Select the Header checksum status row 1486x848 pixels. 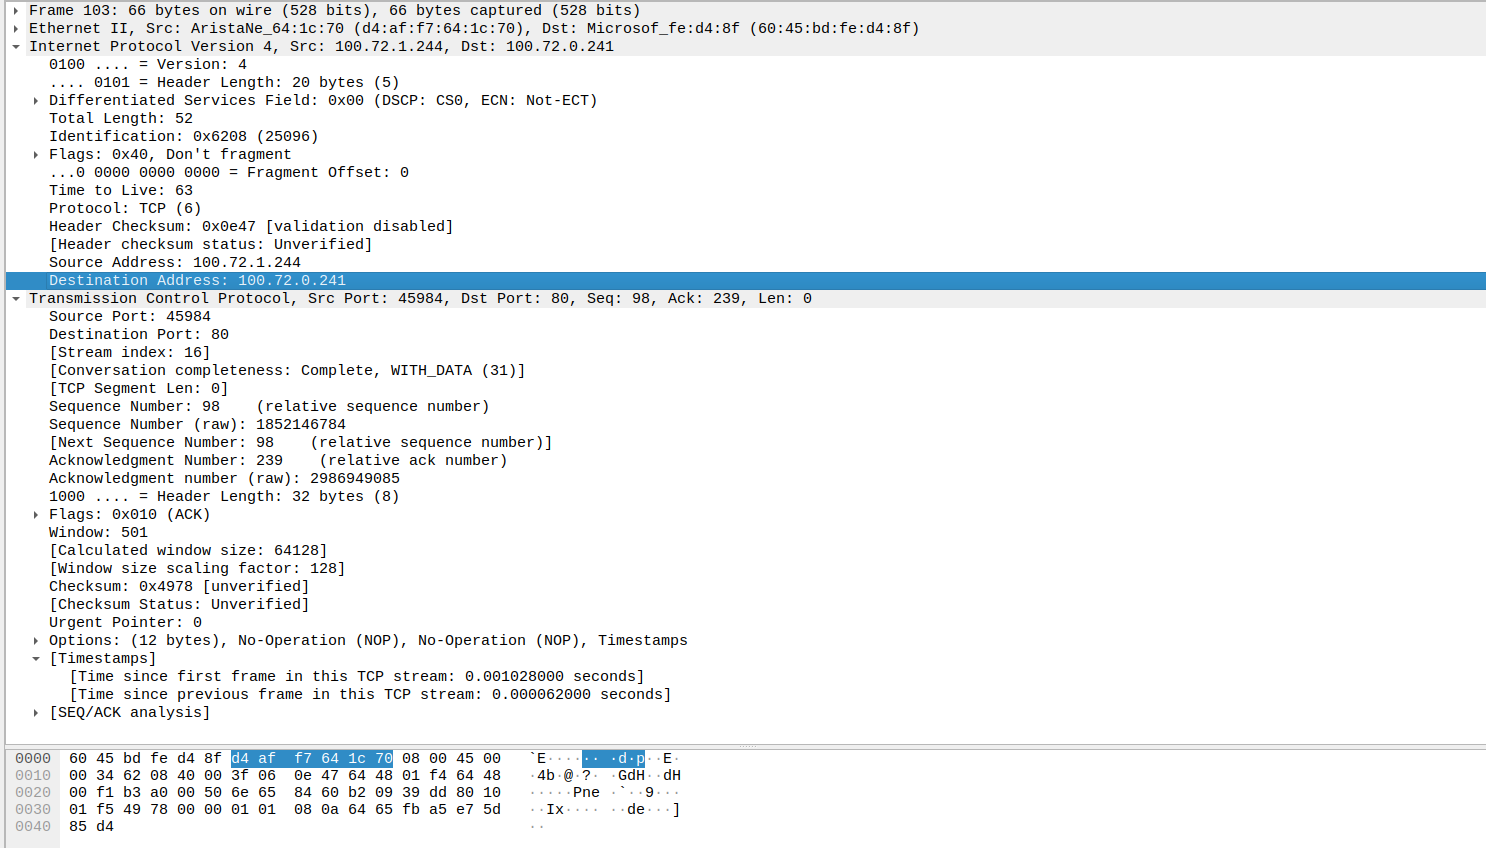tap(746, 244)
